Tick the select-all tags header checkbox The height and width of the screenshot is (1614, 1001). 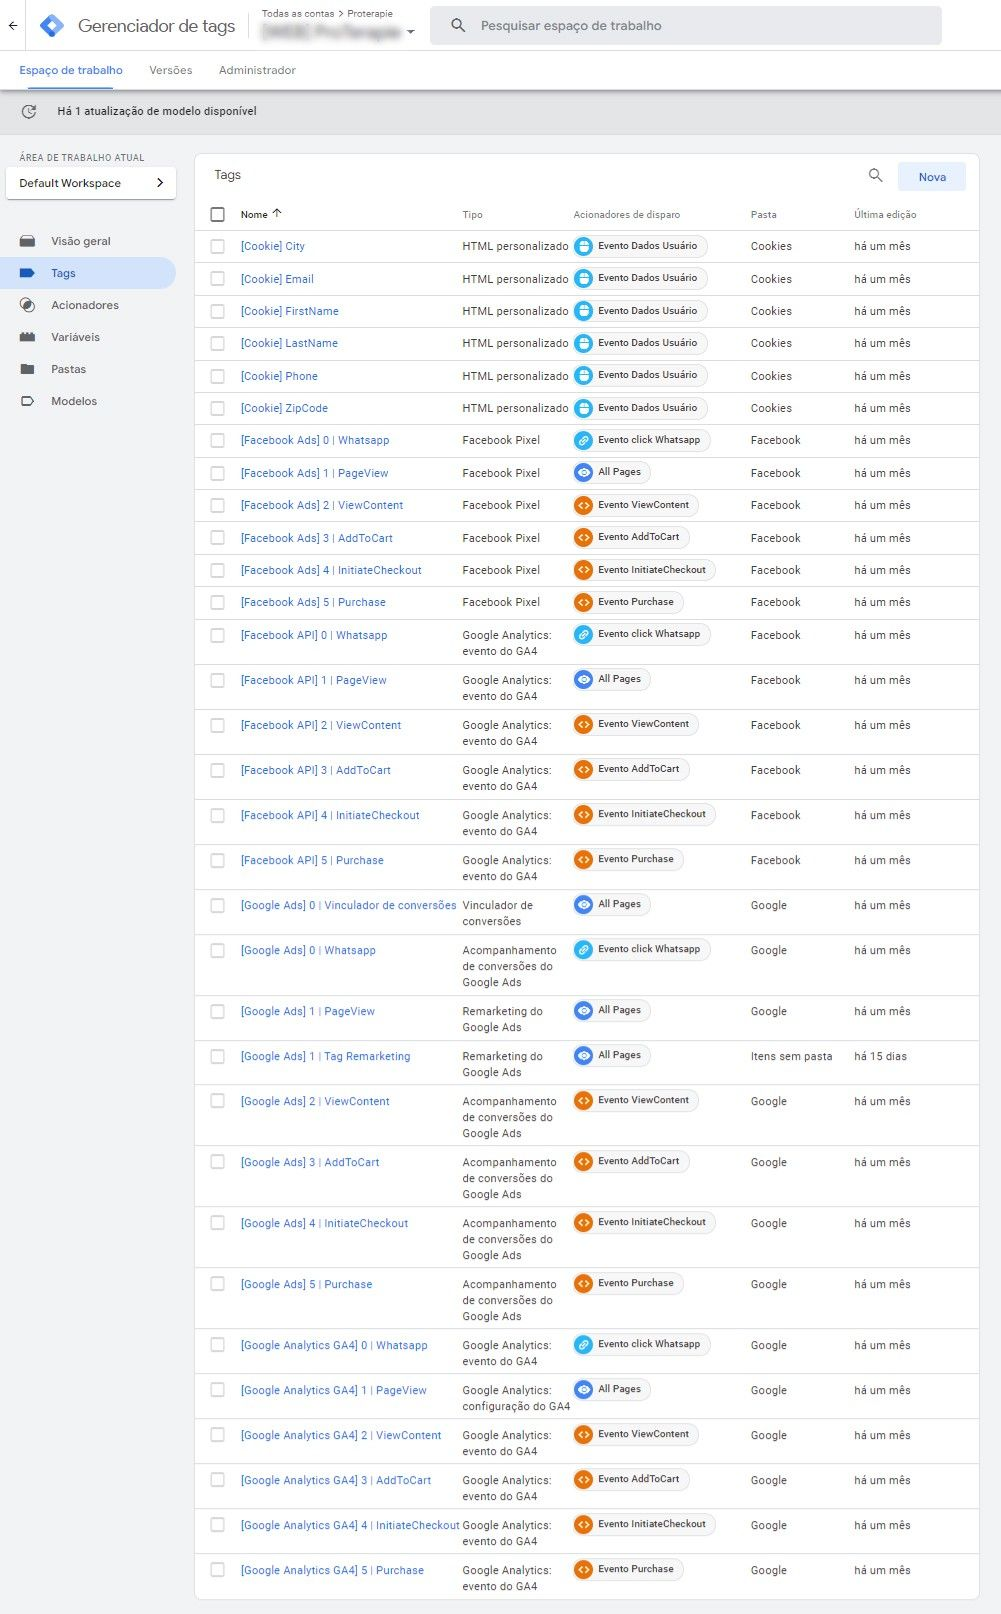(x=218, y=214)
